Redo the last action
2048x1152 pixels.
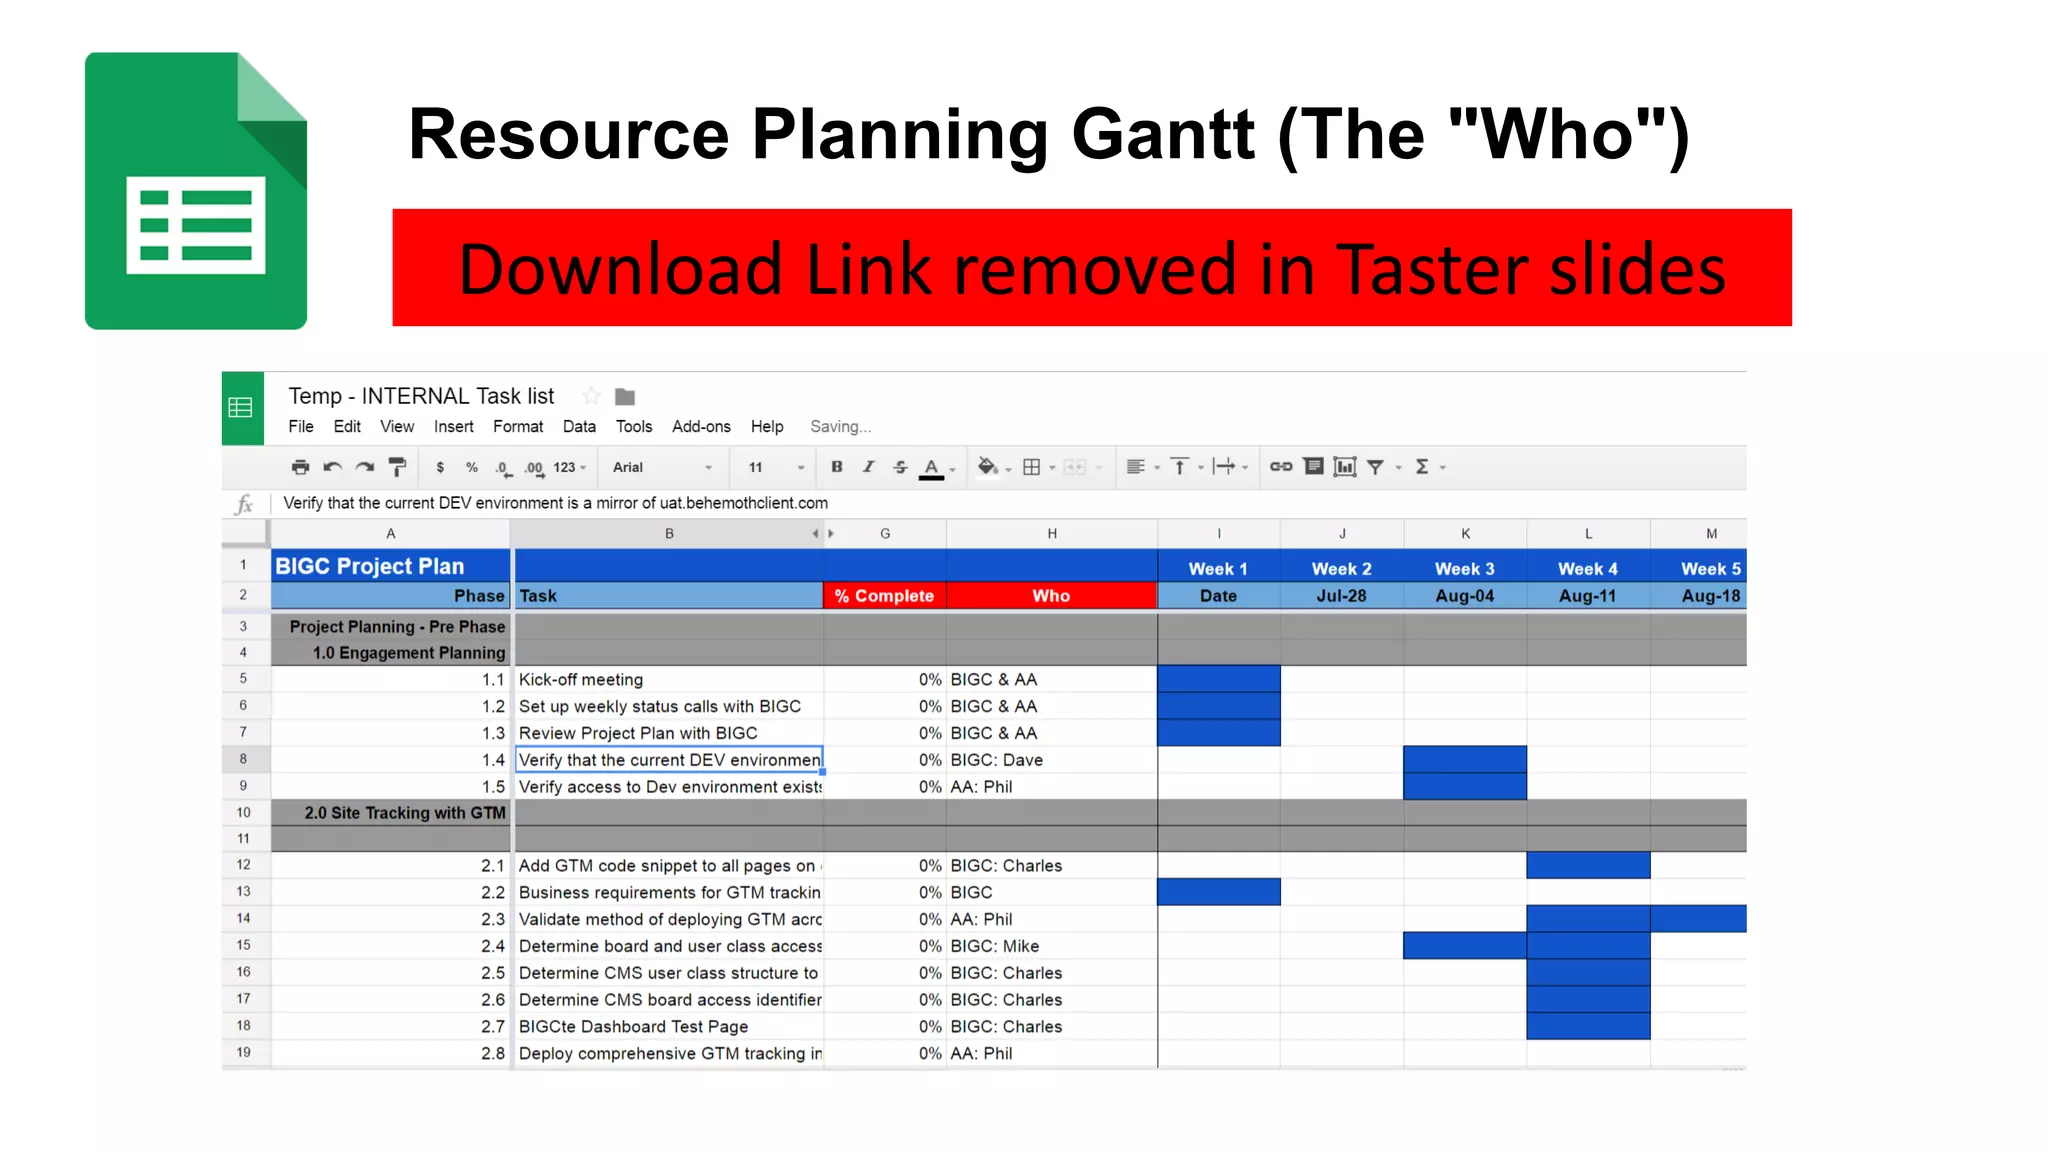[x=365, y=467]
